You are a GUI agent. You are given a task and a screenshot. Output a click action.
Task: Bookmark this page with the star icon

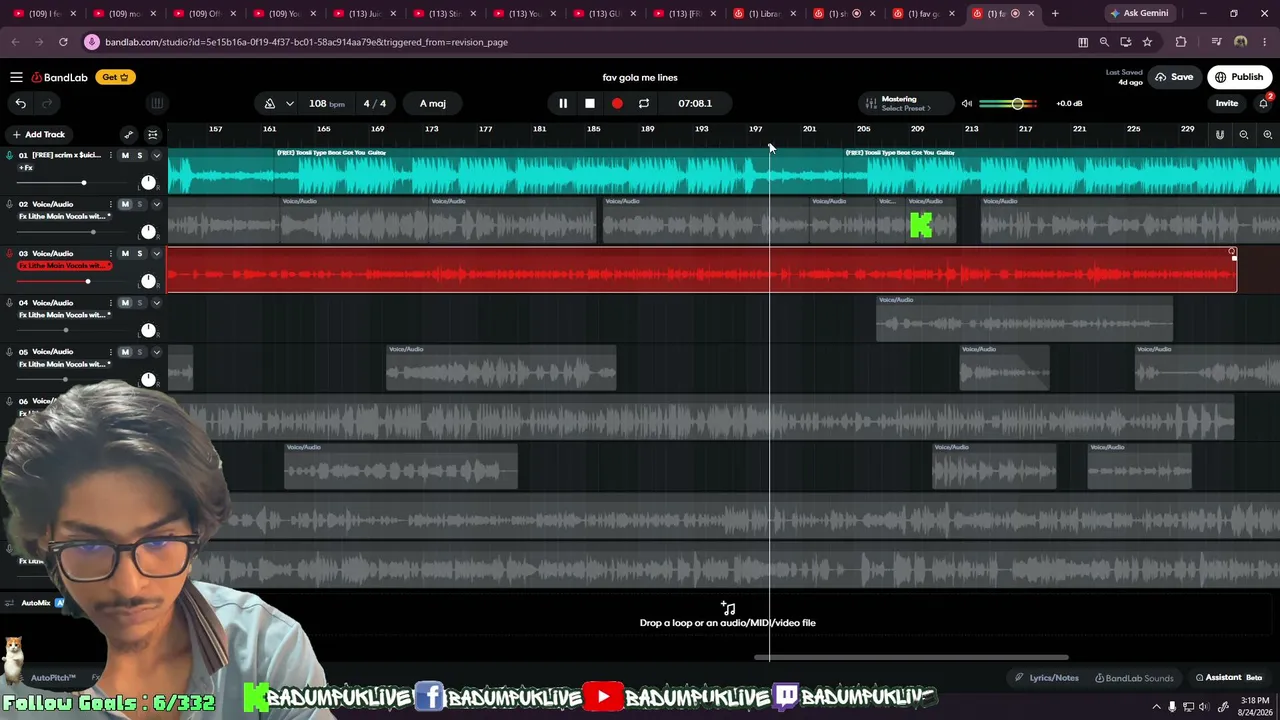[x=1147, y=42]
